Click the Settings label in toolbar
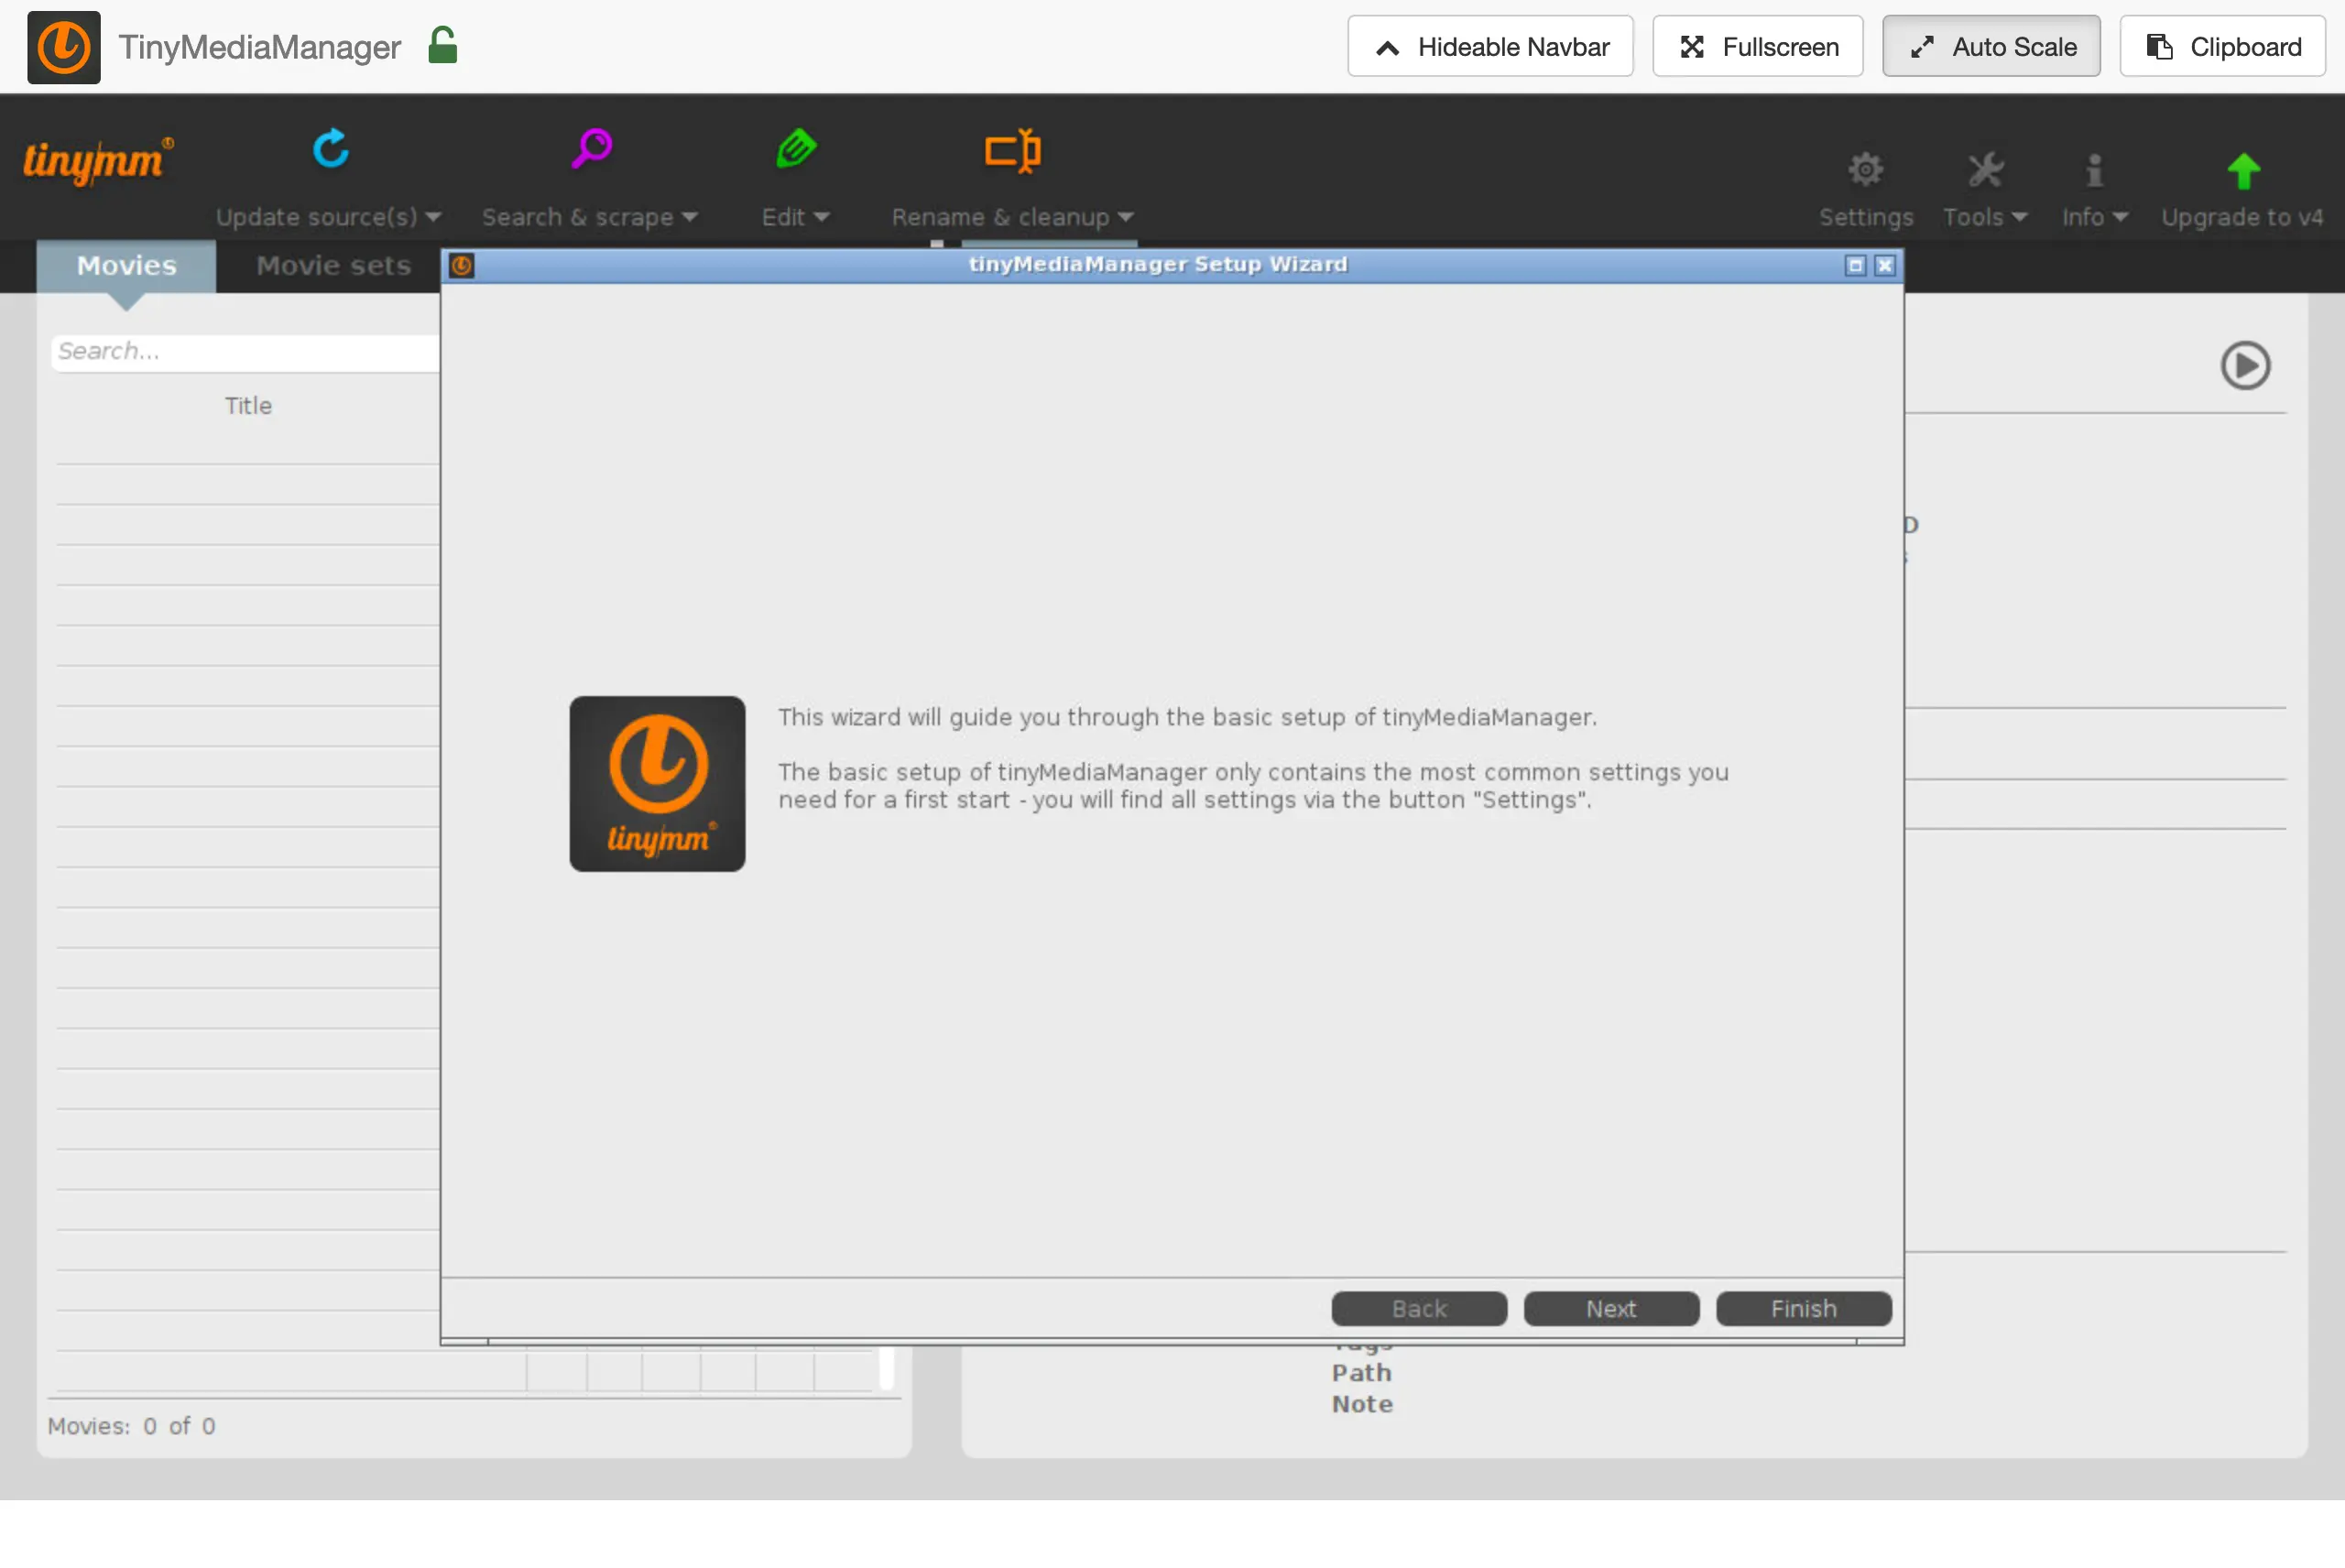 click(x=1865, y=217)
